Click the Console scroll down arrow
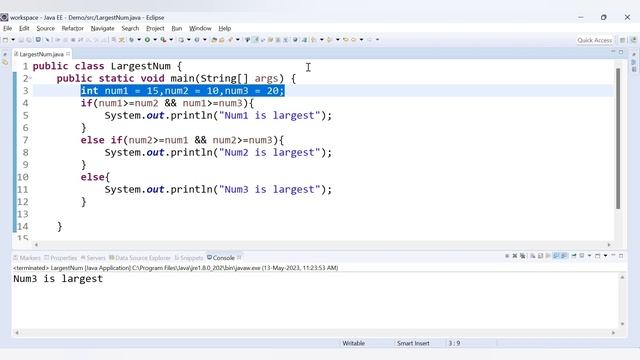Viewport: 640px width, 360px height. [622, 324]
